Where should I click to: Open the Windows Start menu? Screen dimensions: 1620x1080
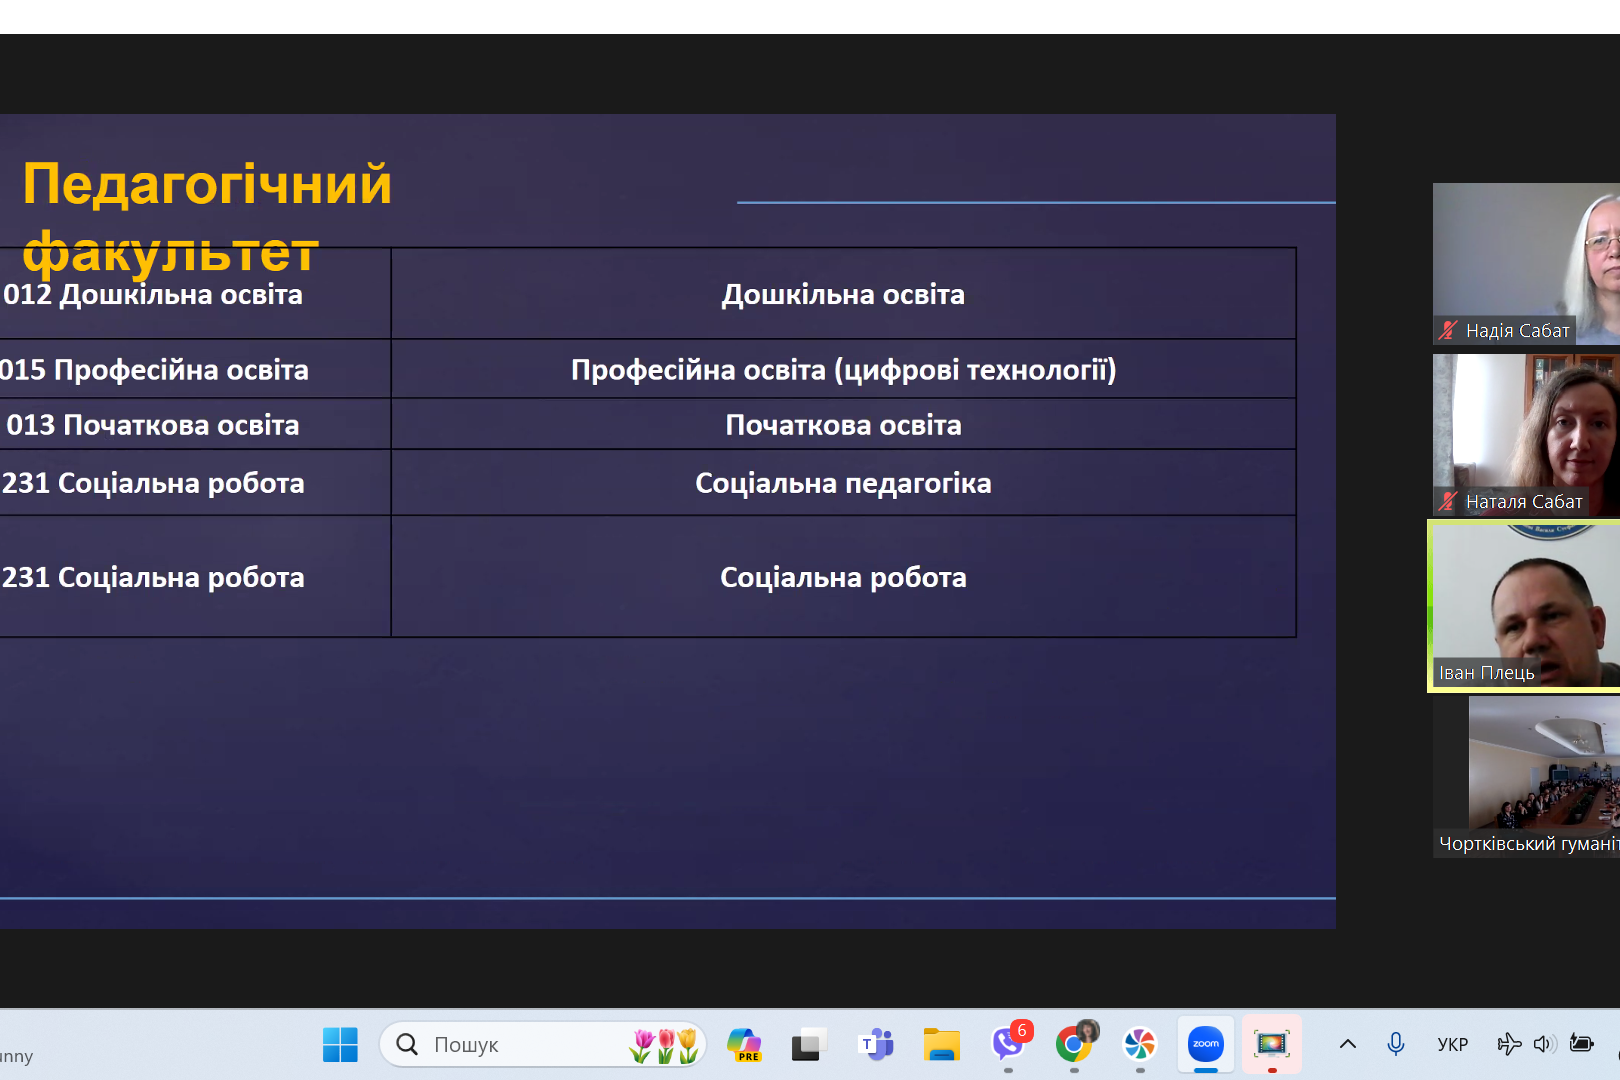tap(340, 1045)
